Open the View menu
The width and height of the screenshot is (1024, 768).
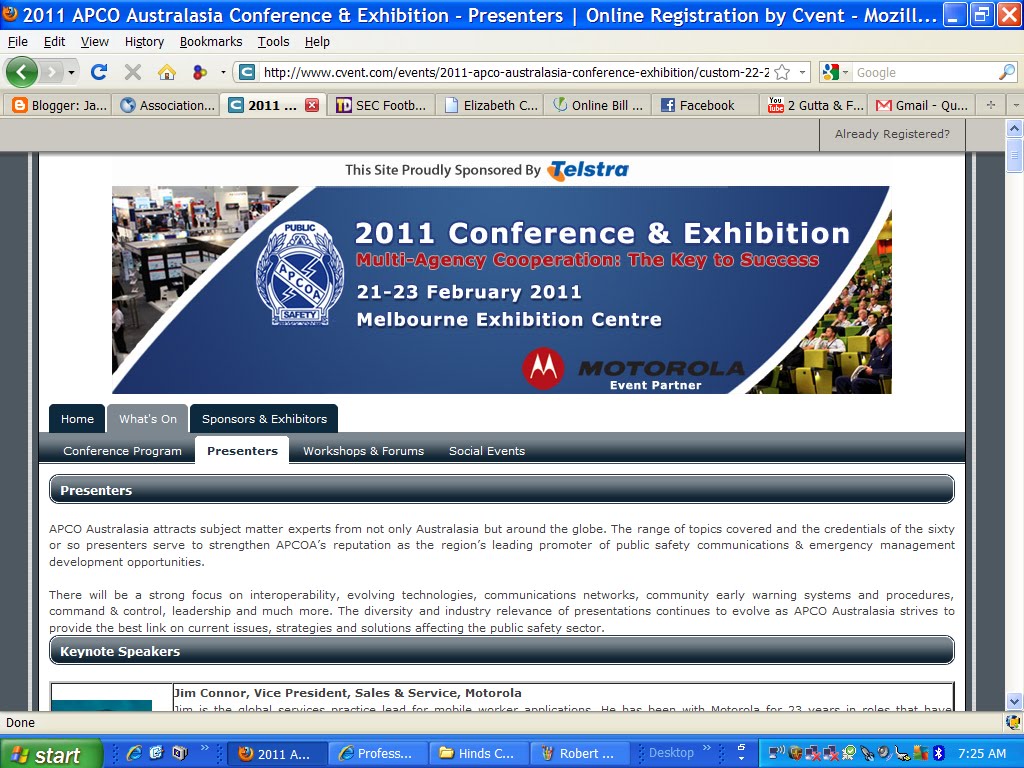(95, 42)
